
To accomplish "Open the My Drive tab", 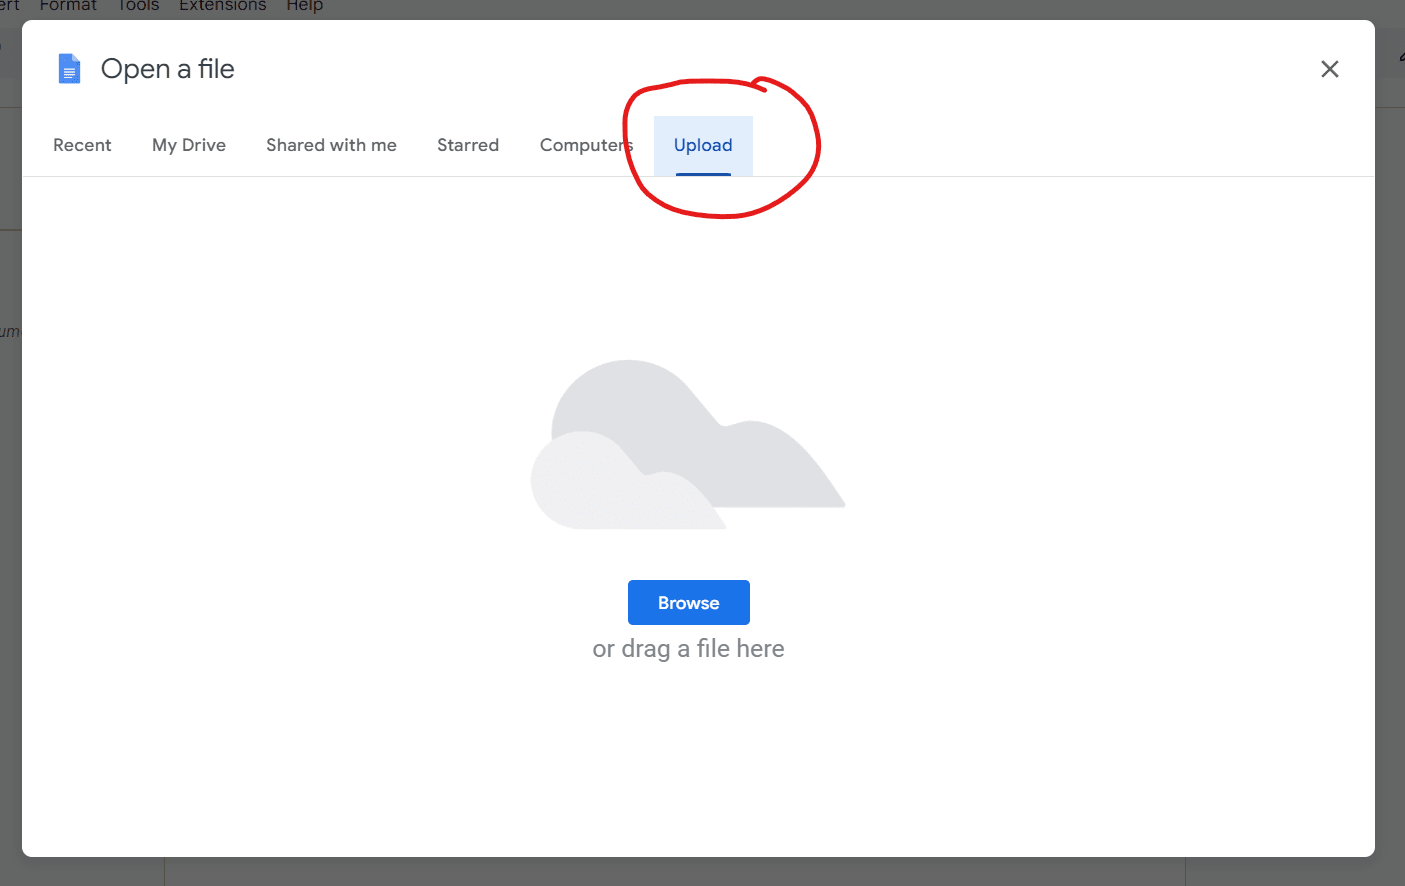I will coord(189,145).
